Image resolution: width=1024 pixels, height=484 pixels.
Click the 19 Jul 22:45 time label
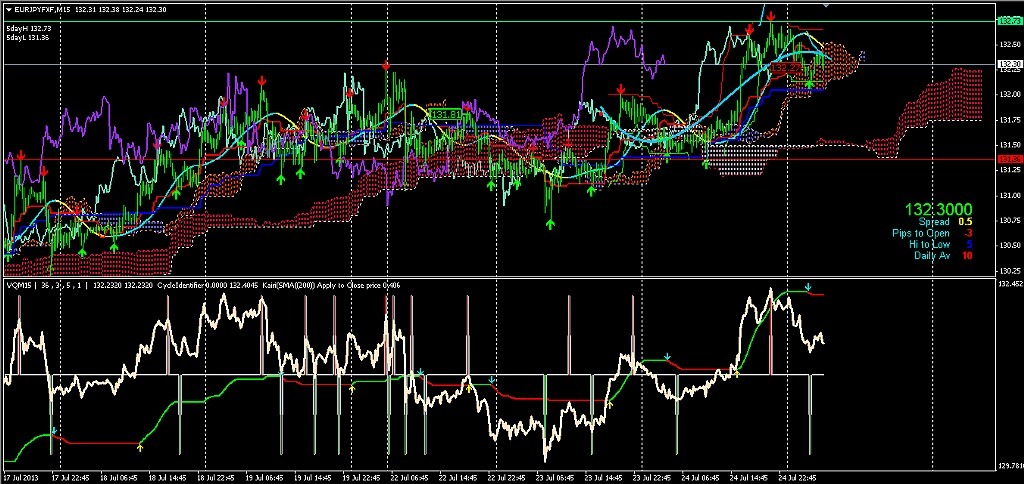click(361, 478)
